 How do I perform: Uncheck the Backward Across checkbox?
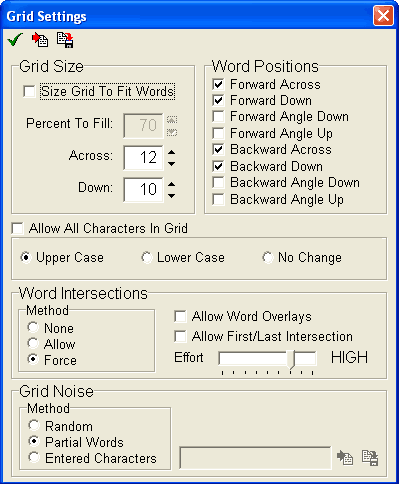(x=218, y=149)
